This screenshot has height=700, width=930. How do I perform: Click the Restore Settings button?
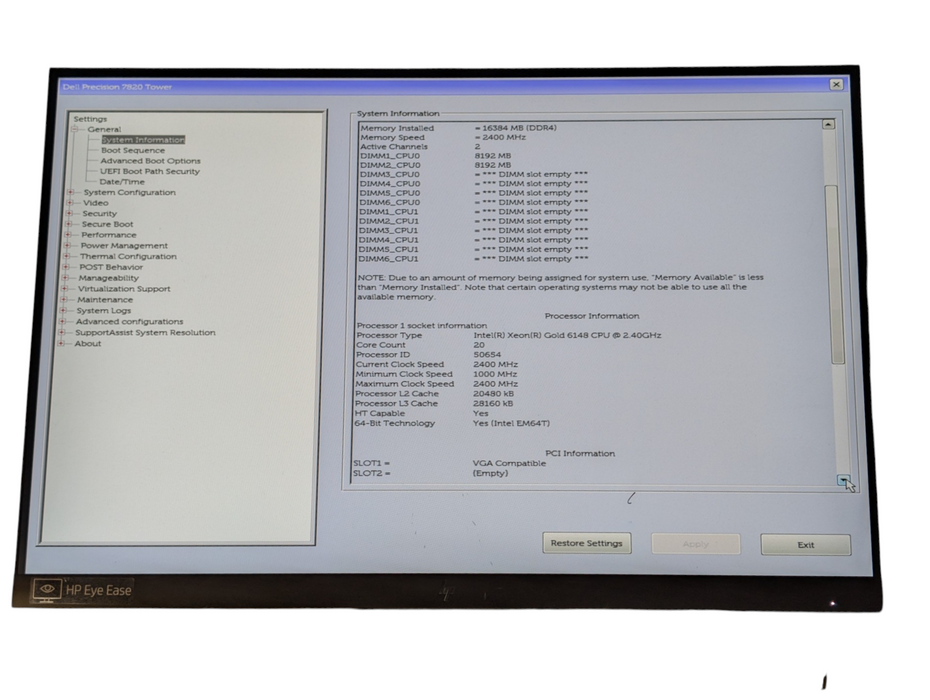[x=587, y=543]
